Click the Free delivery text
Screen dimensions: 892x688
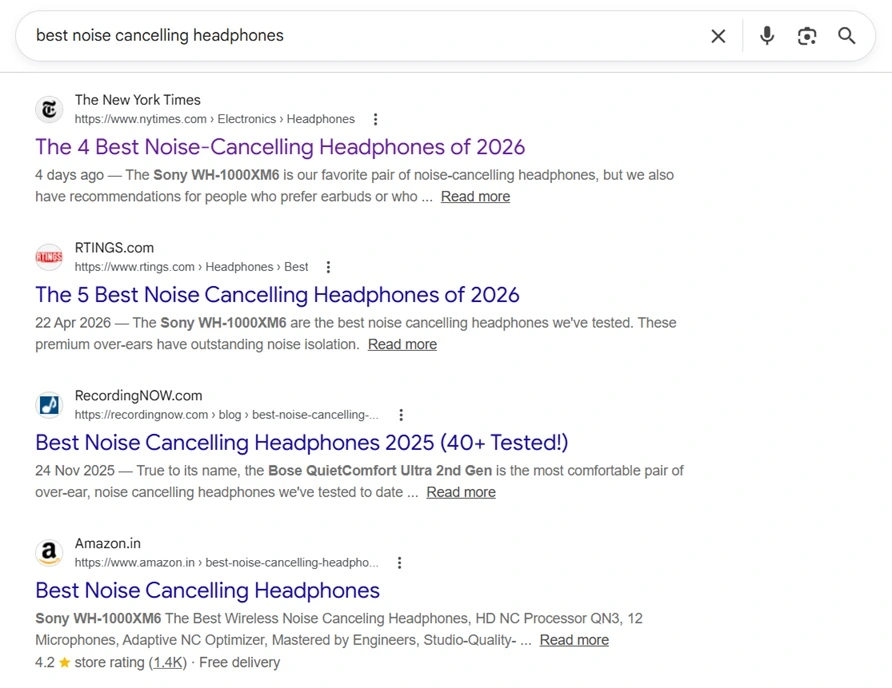239,662
